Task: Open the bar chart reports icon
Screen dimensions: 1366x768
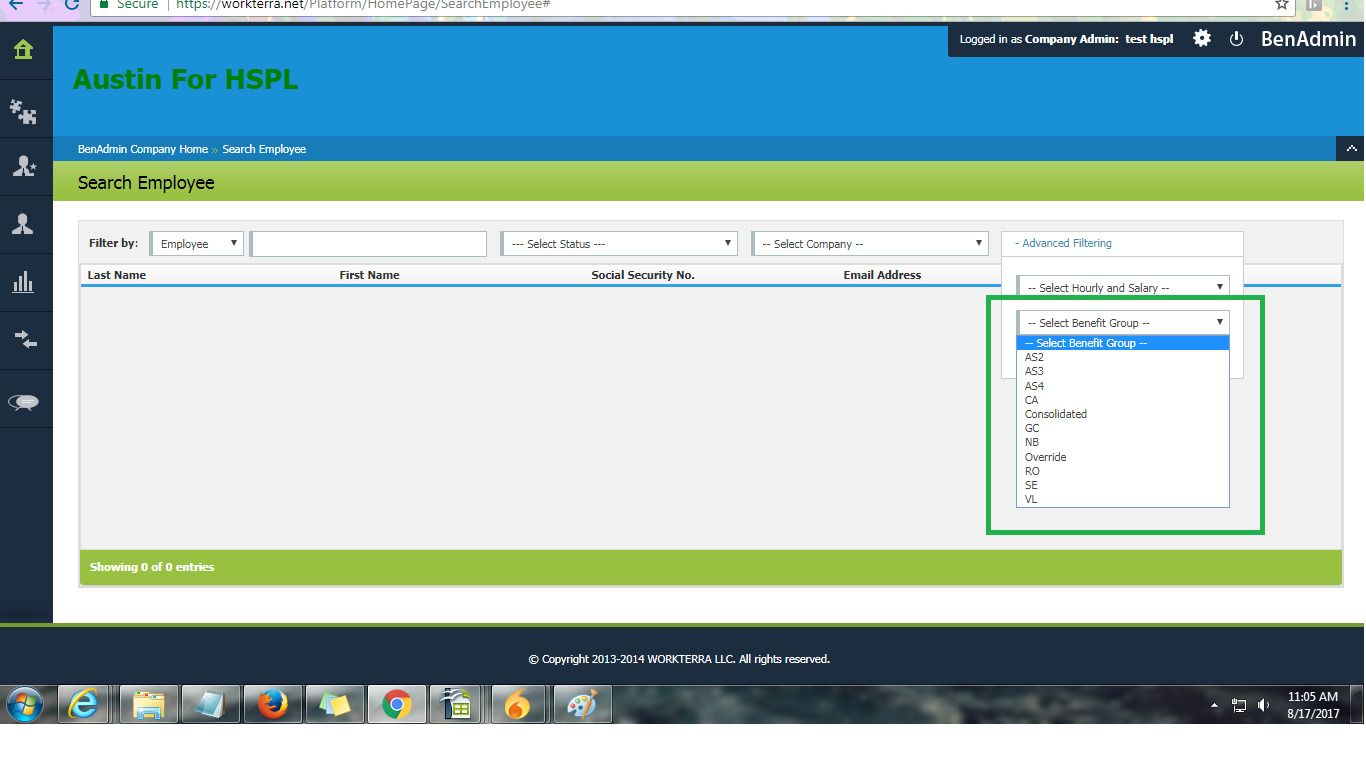Action: point(23,282)
